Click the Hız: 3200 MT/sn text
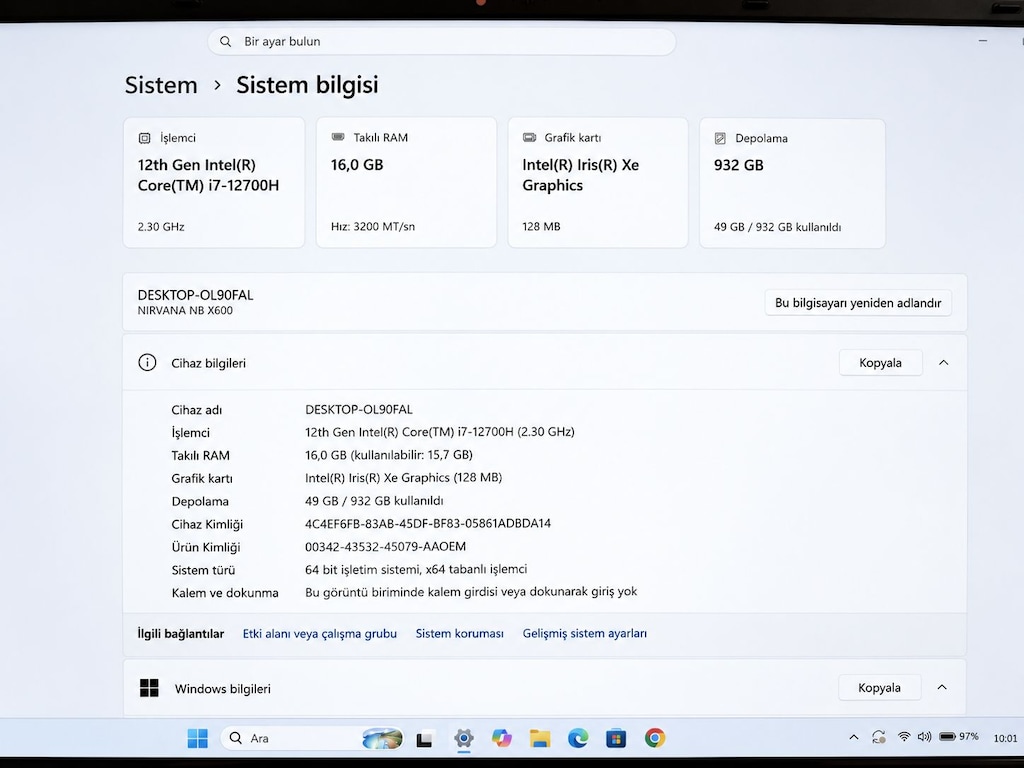The width and height of the screenshot is (1024, 768). coord(372,227)
